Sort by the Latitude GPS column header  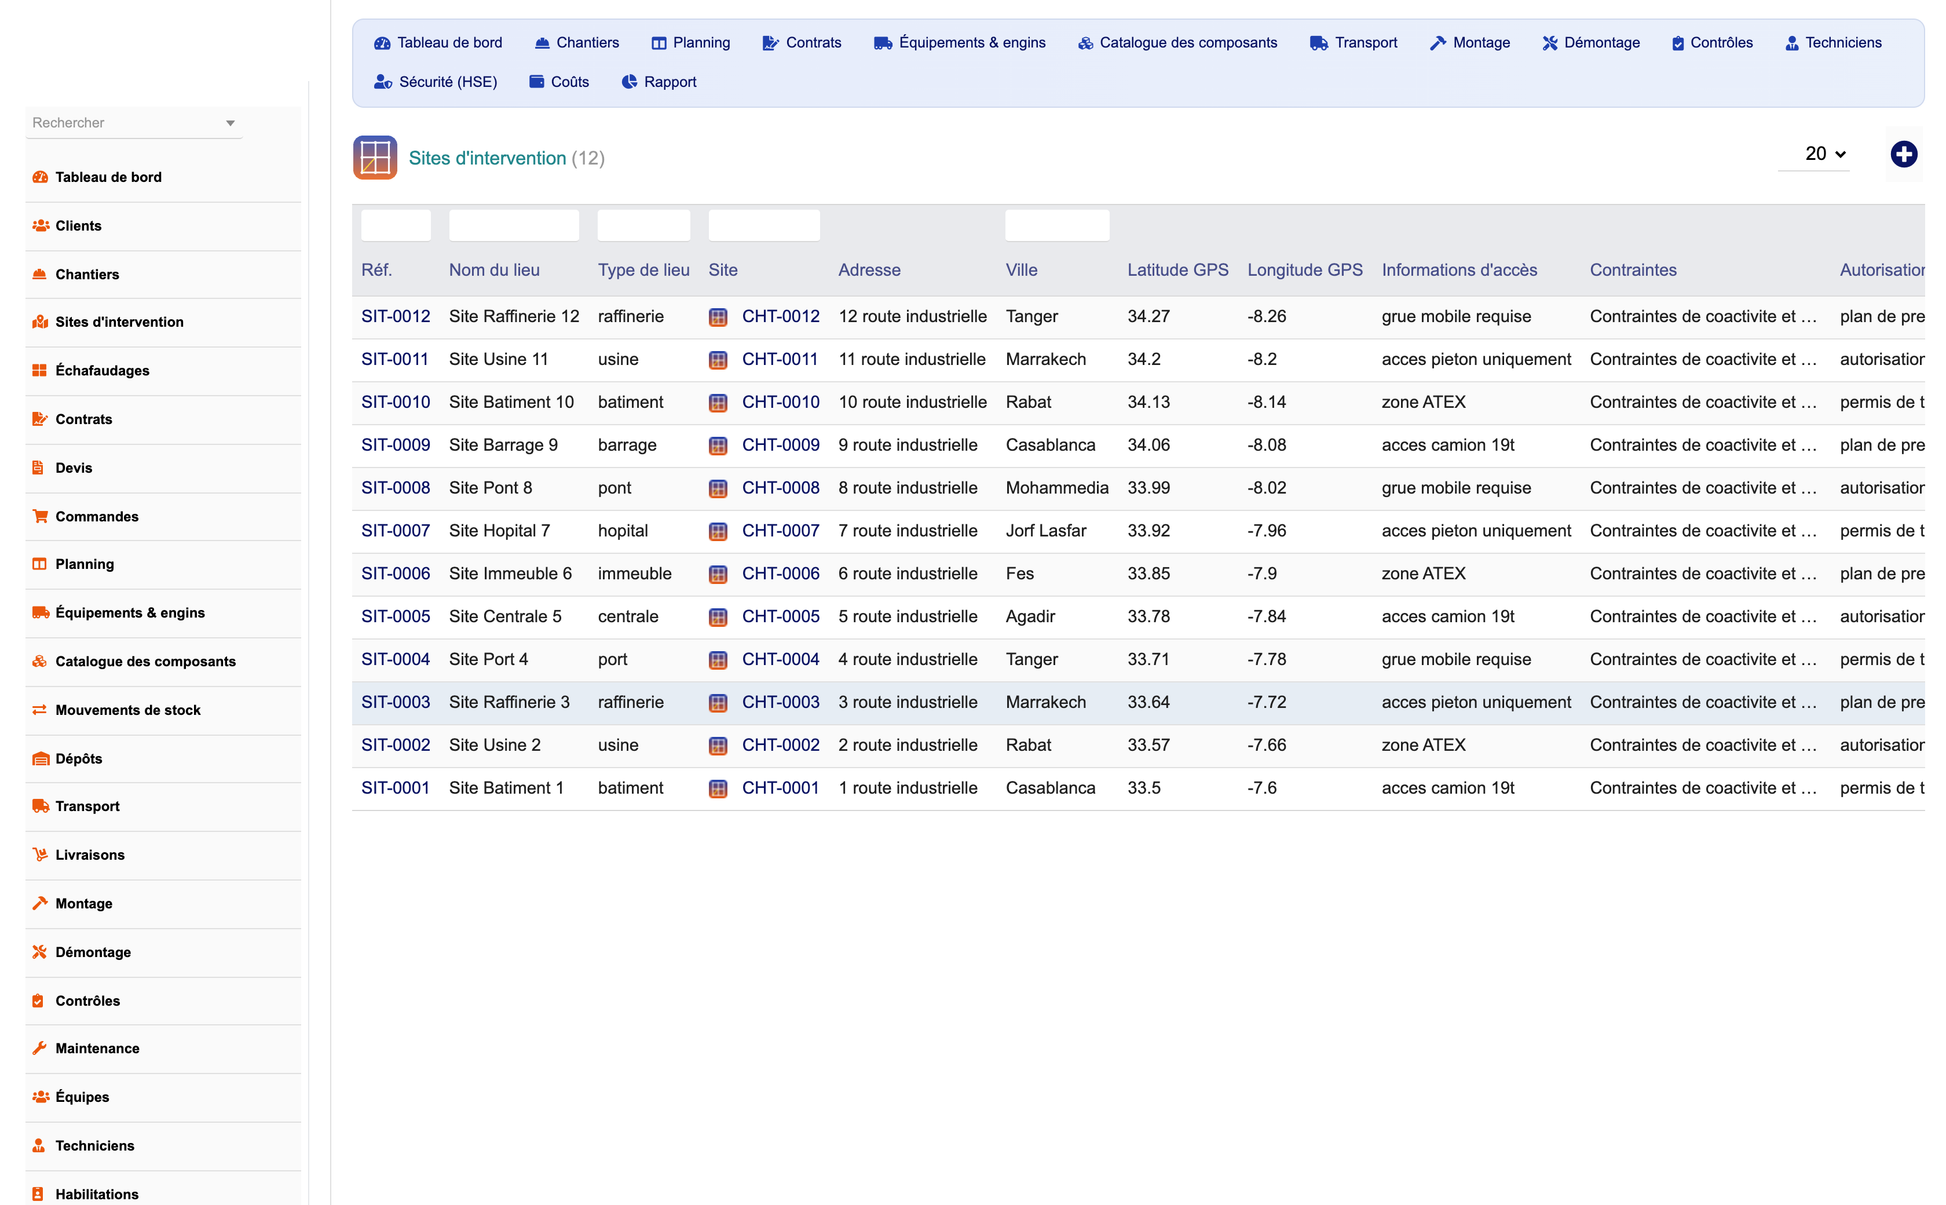(x=1178, y=270)
